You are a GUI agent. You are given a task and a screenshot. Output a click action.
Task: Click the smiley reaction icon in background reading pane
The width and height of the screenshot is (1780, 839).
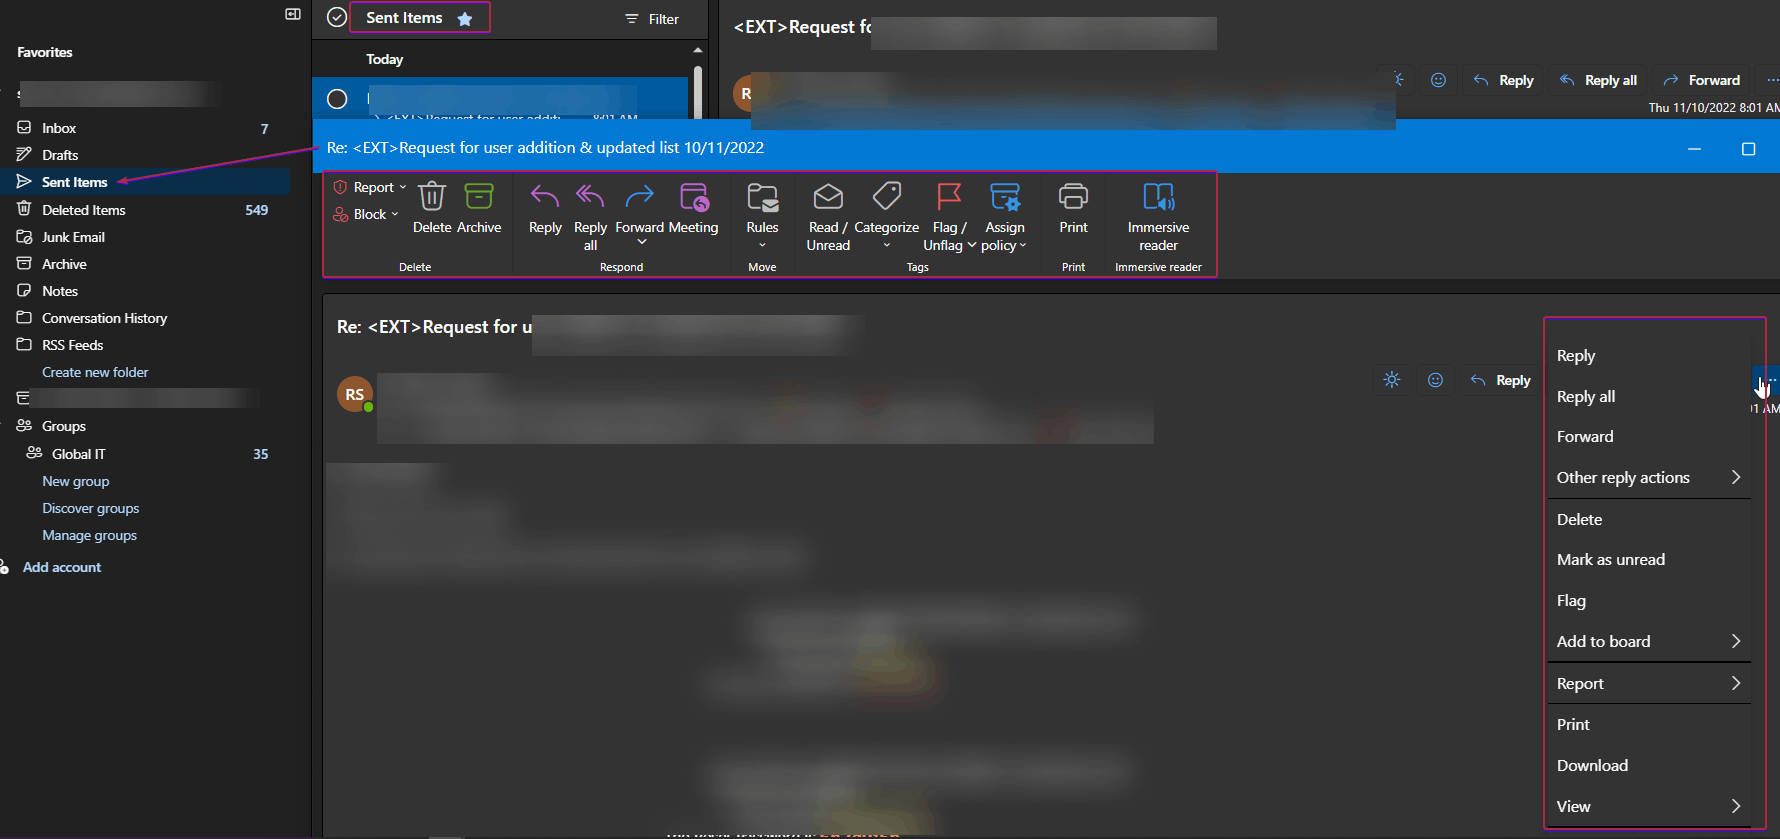(x=1438, y=80)
